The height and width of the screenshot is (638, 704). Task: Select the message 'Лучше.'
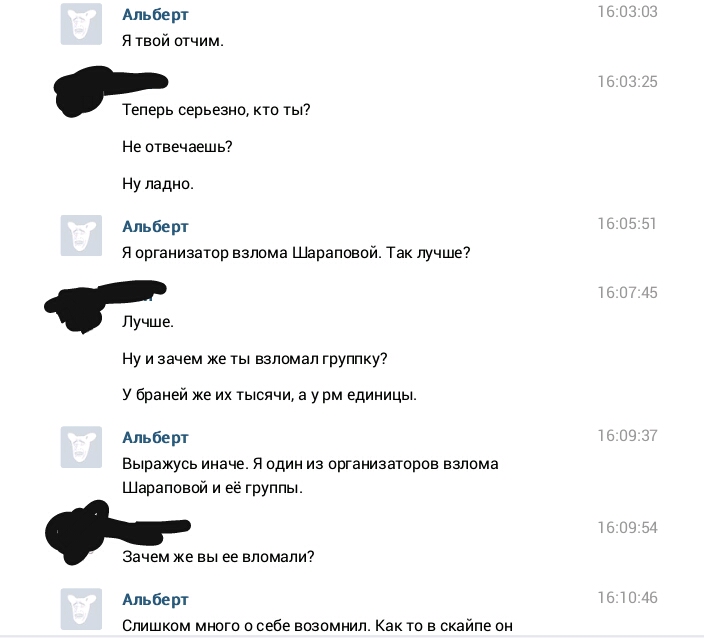pyautogui.click(x=148, y=321)
